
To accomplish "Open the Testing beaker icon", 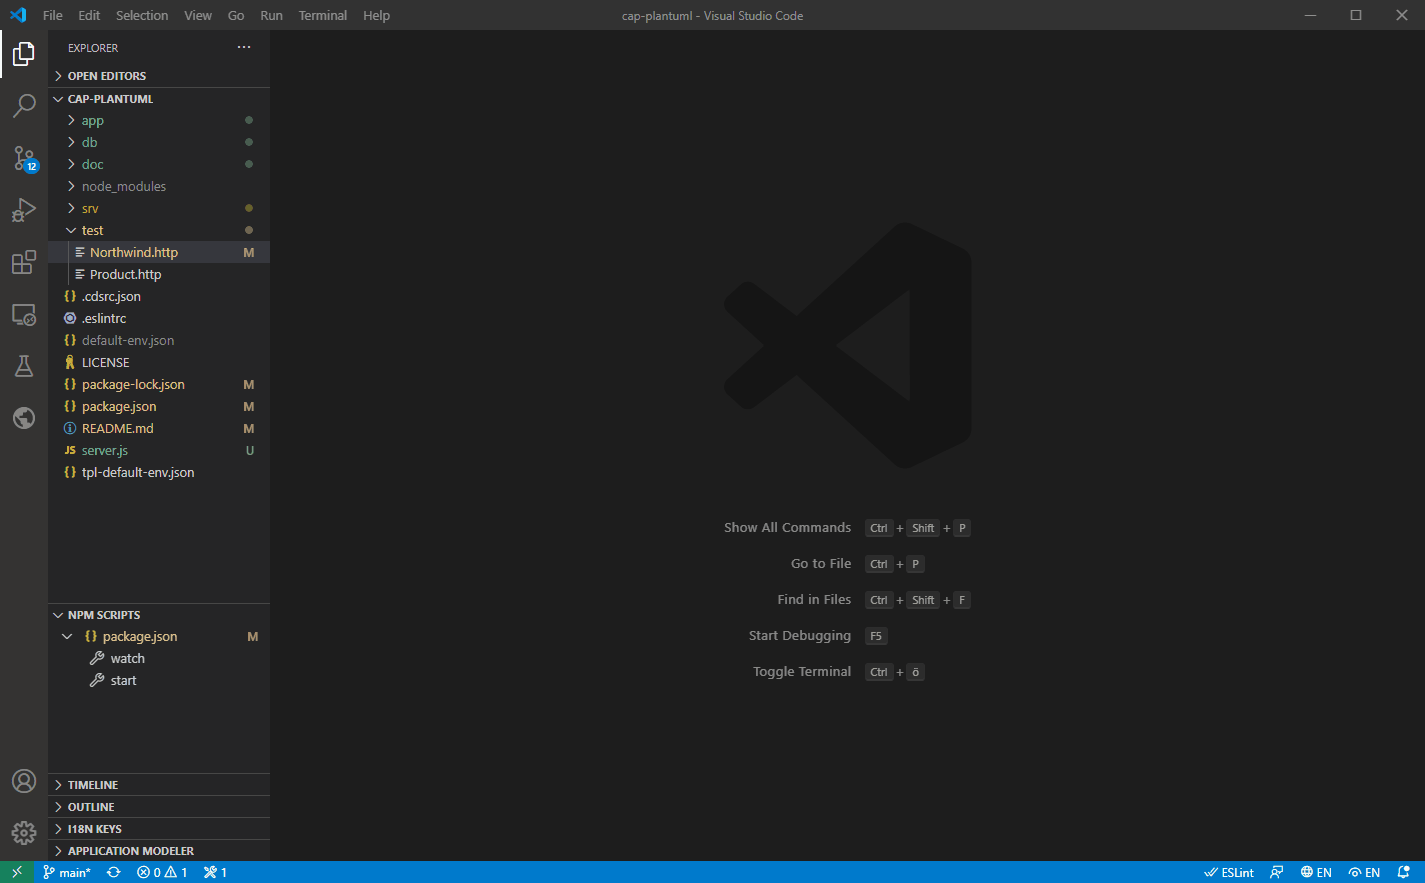I will 24,366.
